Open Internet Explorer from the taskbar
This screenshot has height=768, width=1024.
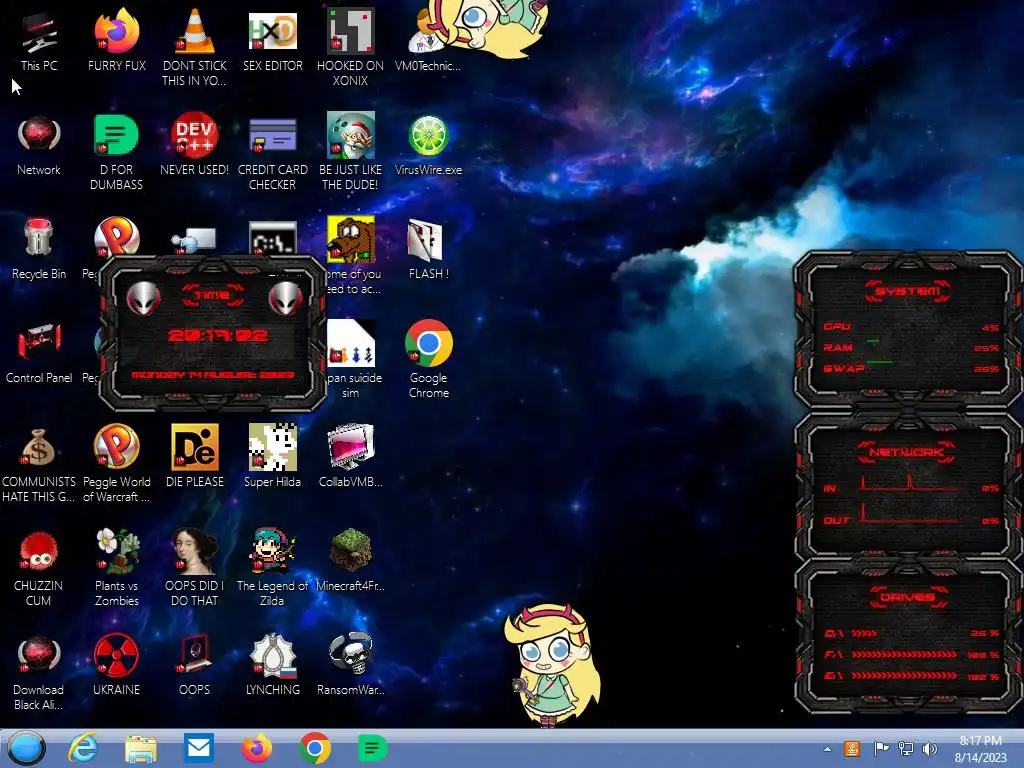coord(83,748)
